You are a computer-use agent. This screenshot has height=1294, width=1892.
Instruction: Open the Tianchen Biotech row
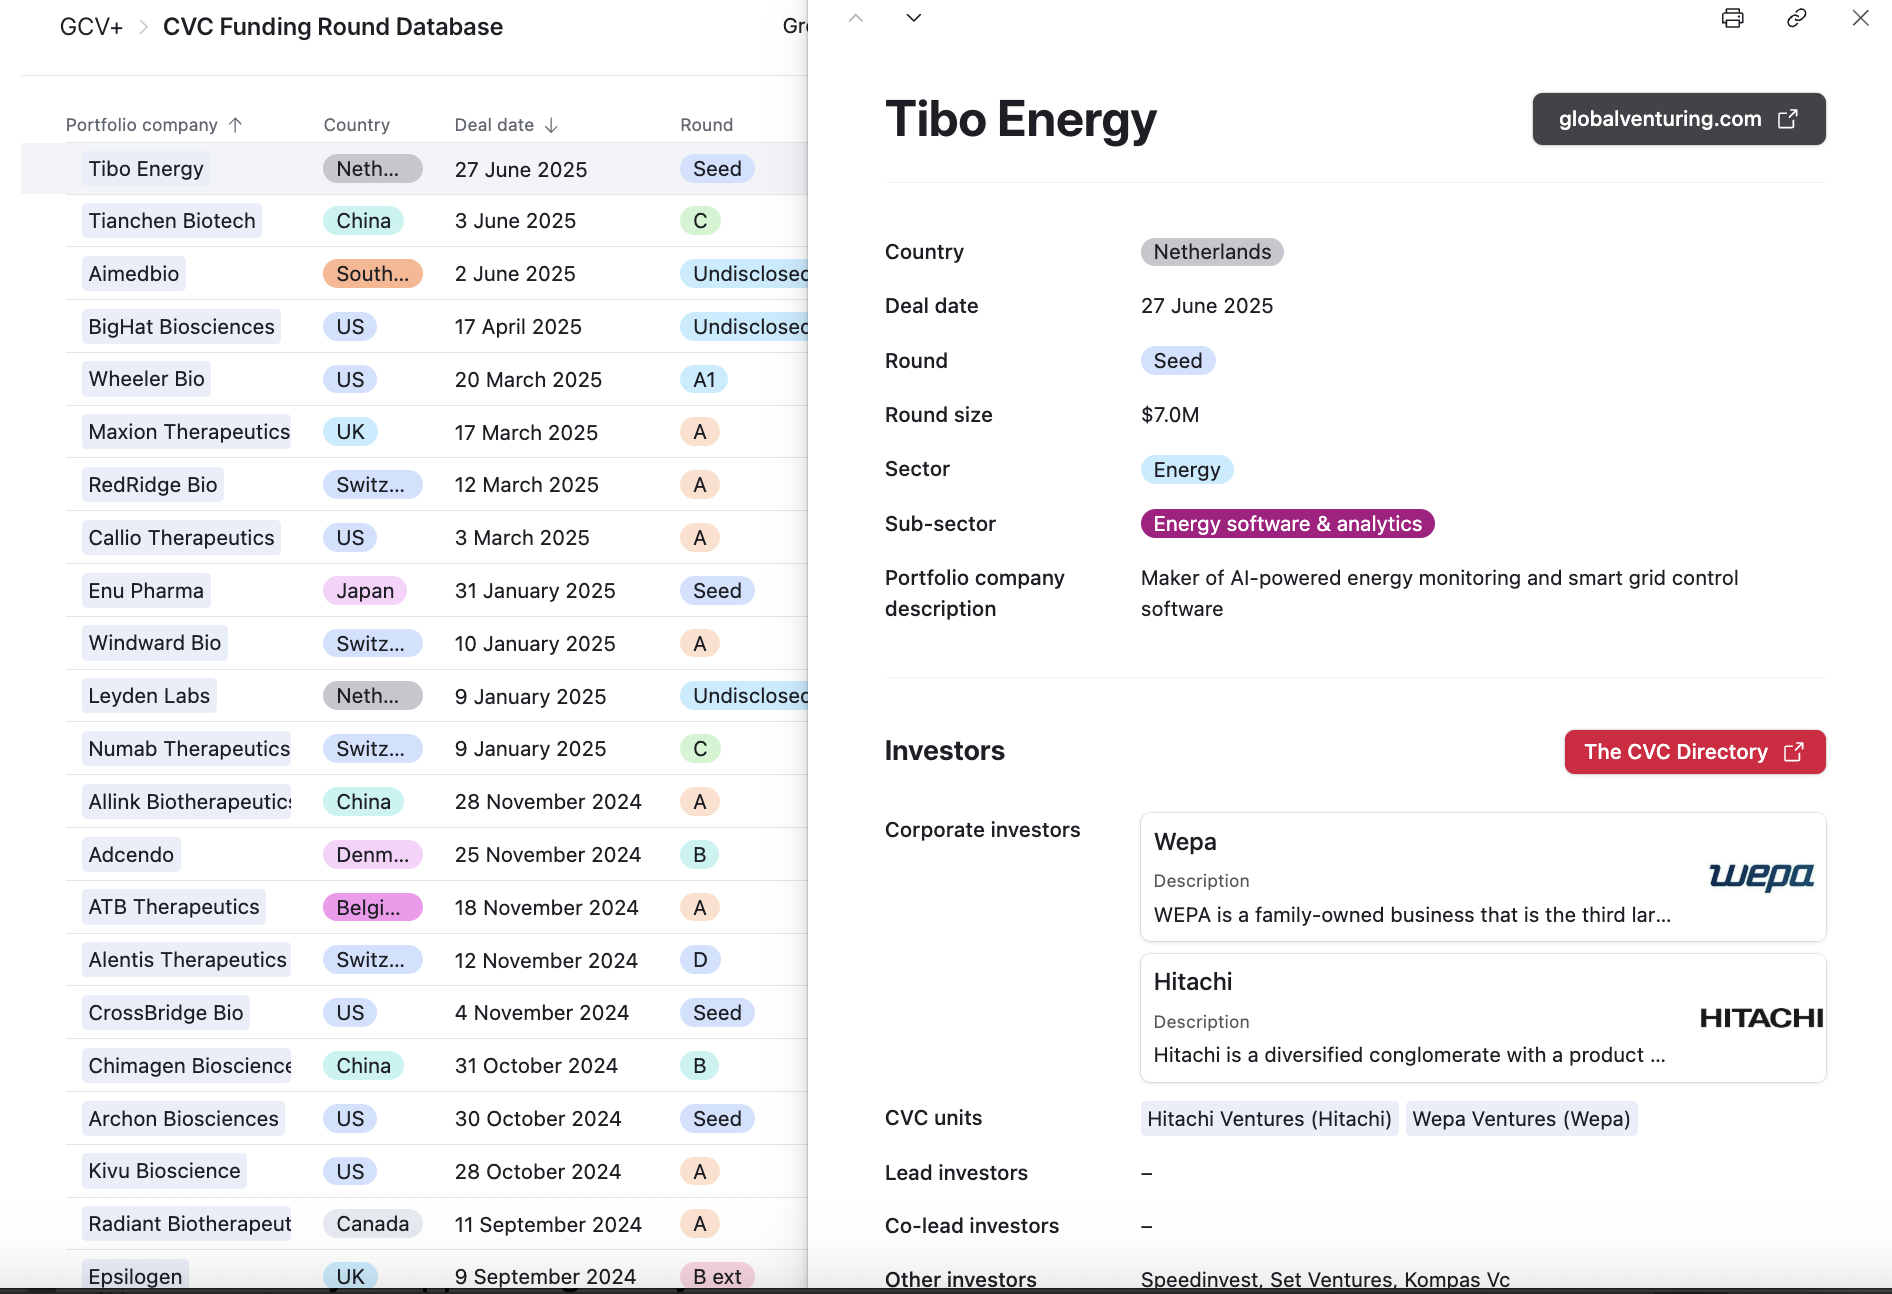click(x=172, y=221)
